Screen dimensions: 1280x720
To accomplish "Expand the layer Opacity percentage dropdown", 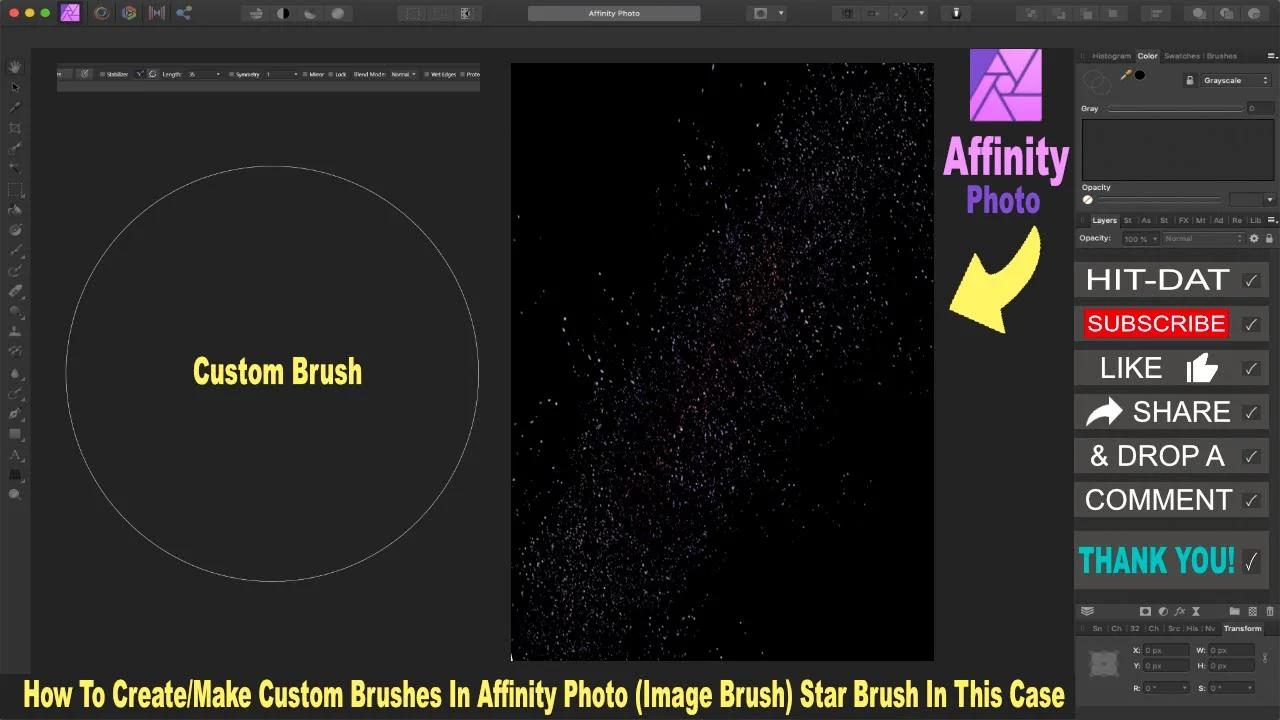I will (1138, 238).
